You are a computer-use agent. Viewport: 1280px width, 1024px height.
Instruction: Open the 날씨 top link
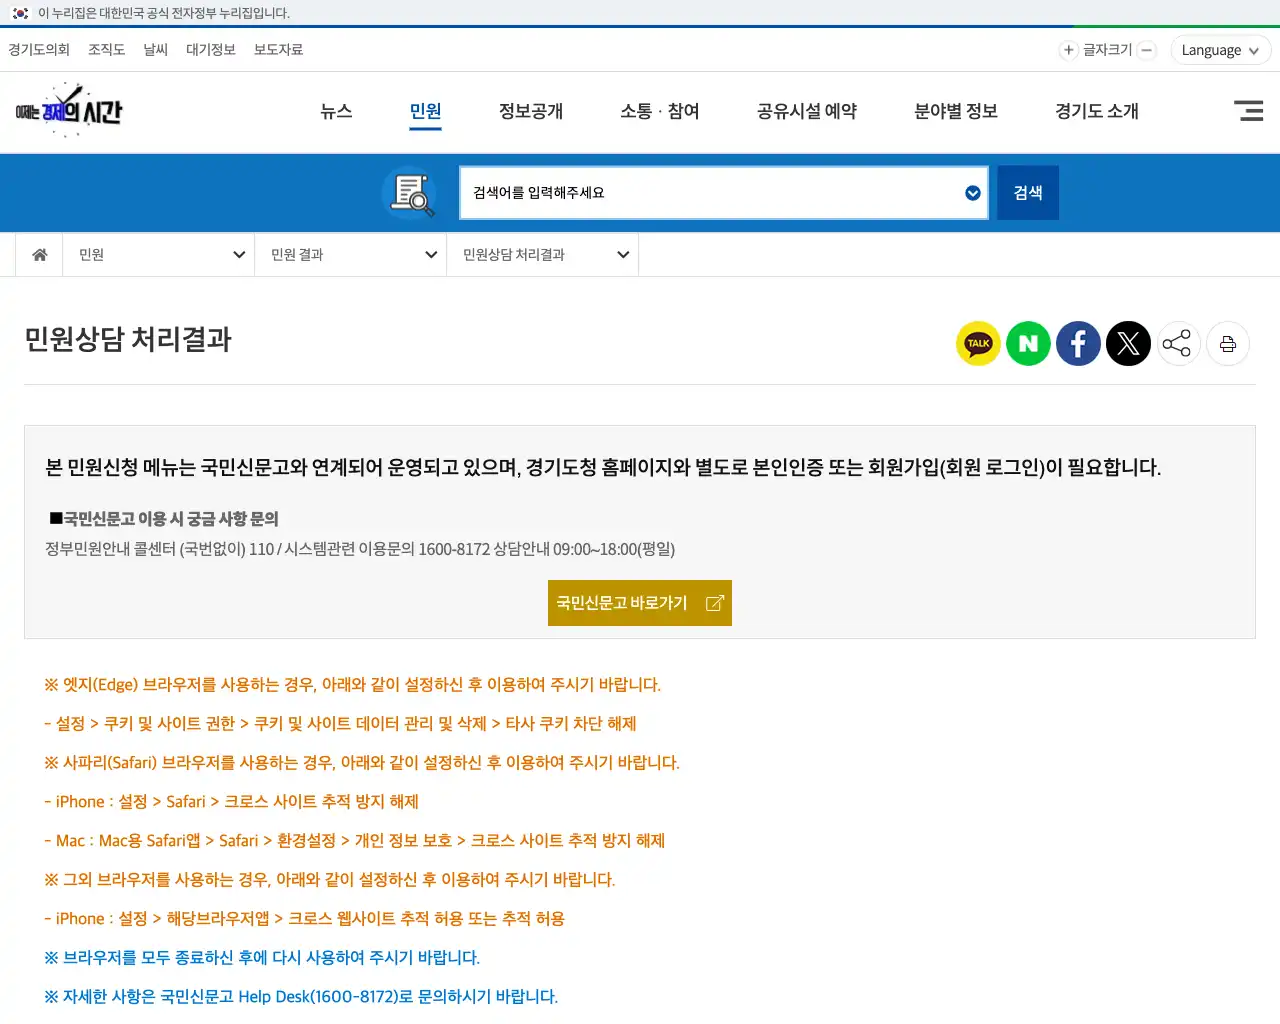coord(156,50)
